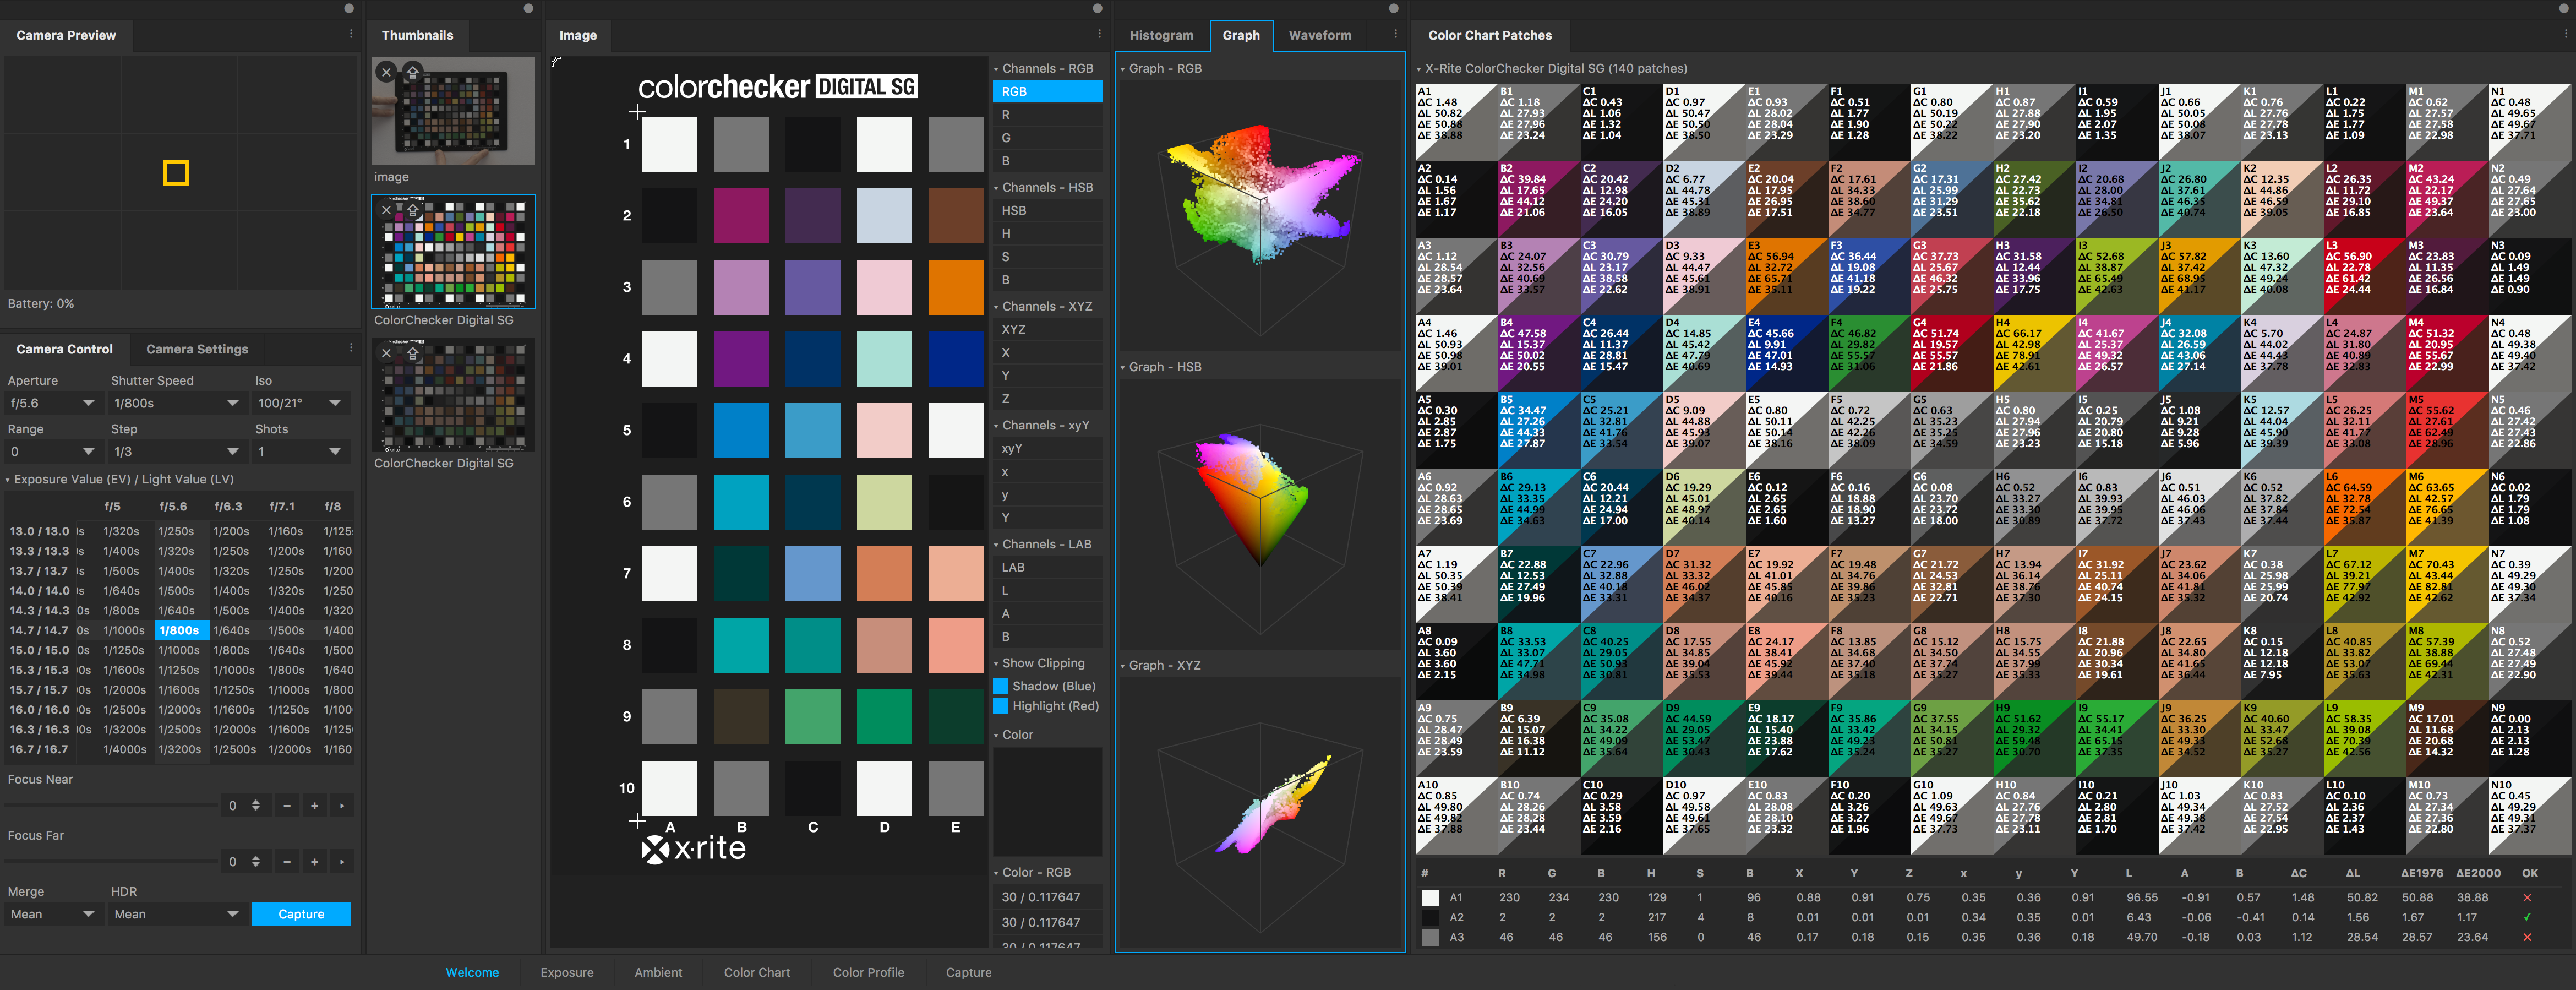This screenshot has height=990, width=2576.
Task: Open the Shutter Speed dropdown
Action: point(176,403)
